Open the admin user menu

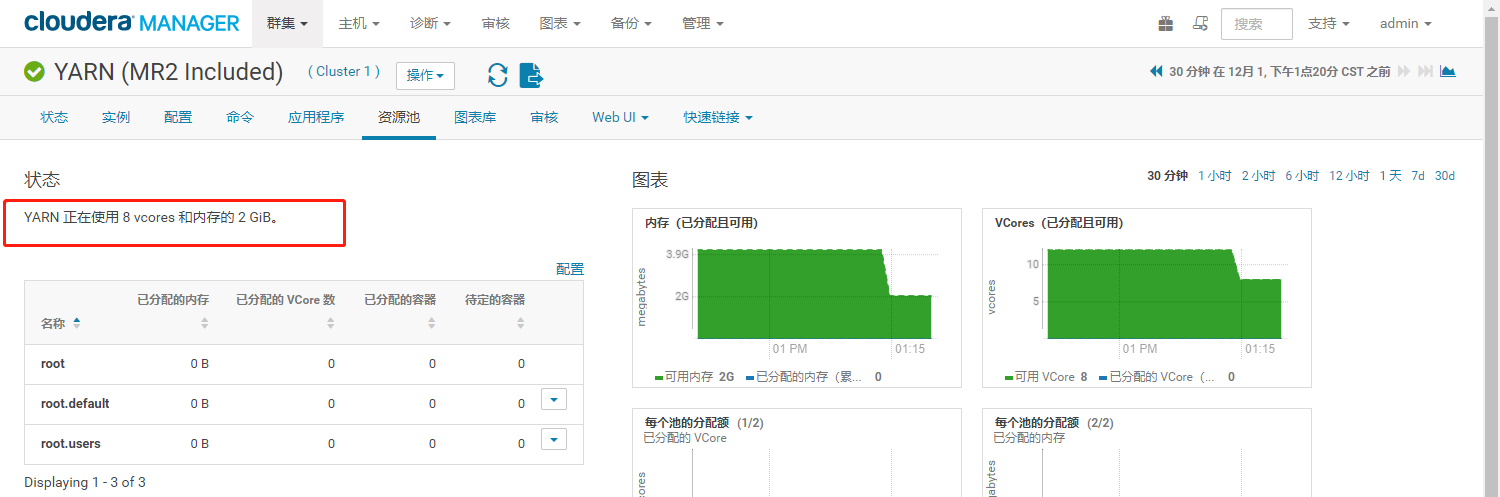click(1406, 23)
